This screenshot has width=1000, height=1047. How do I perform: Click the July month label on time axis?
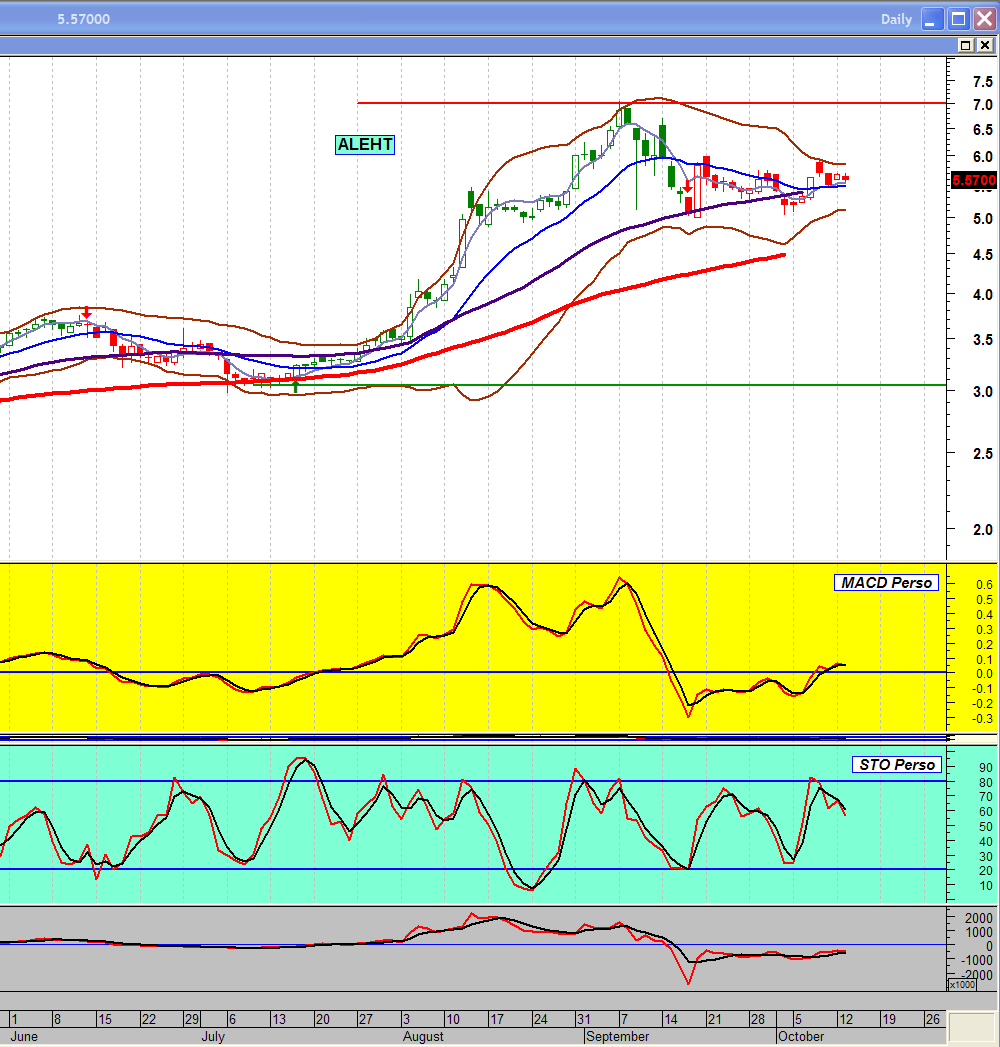point(213,1036)
